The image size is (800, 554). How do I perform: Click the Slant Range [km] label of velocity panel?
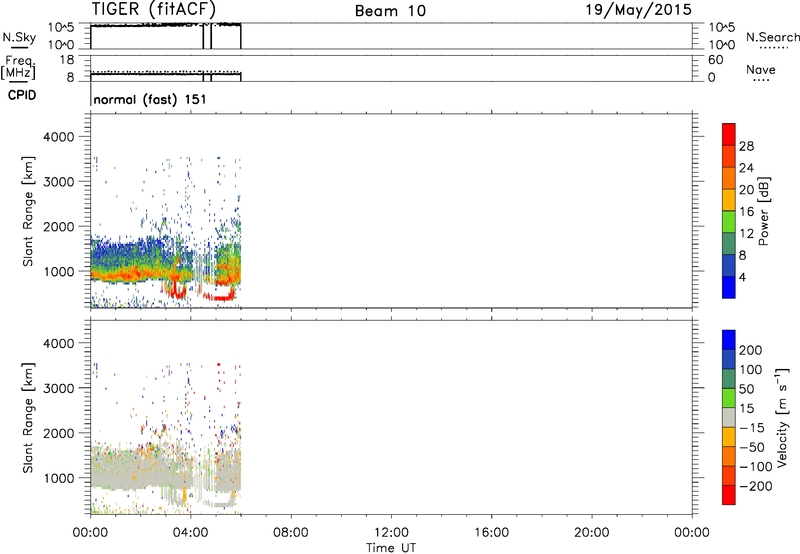click(28, 417)
